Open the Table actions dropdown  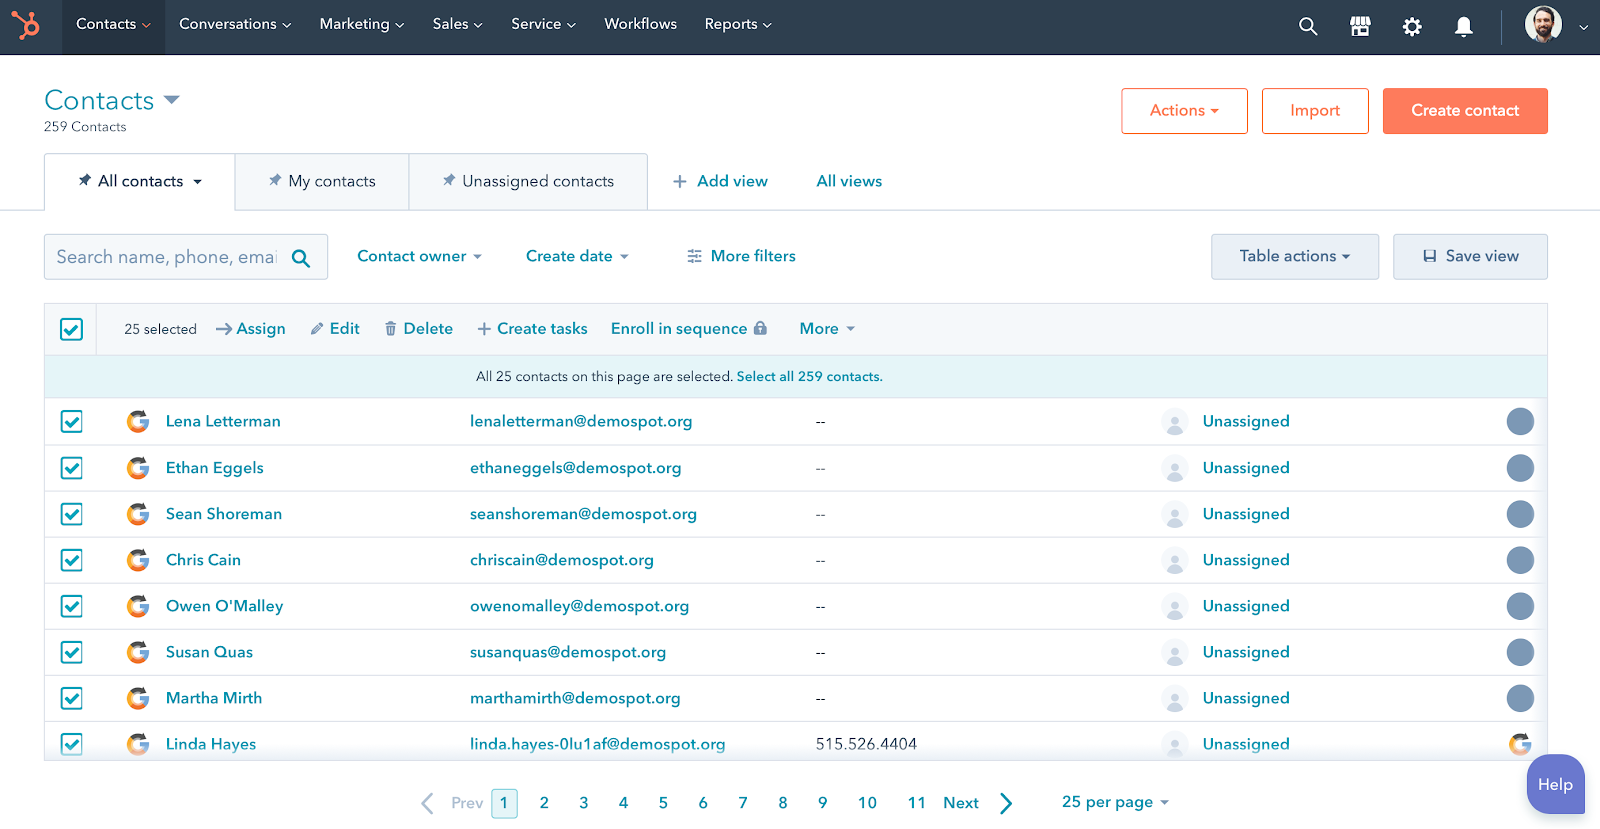click(1295, 257)
